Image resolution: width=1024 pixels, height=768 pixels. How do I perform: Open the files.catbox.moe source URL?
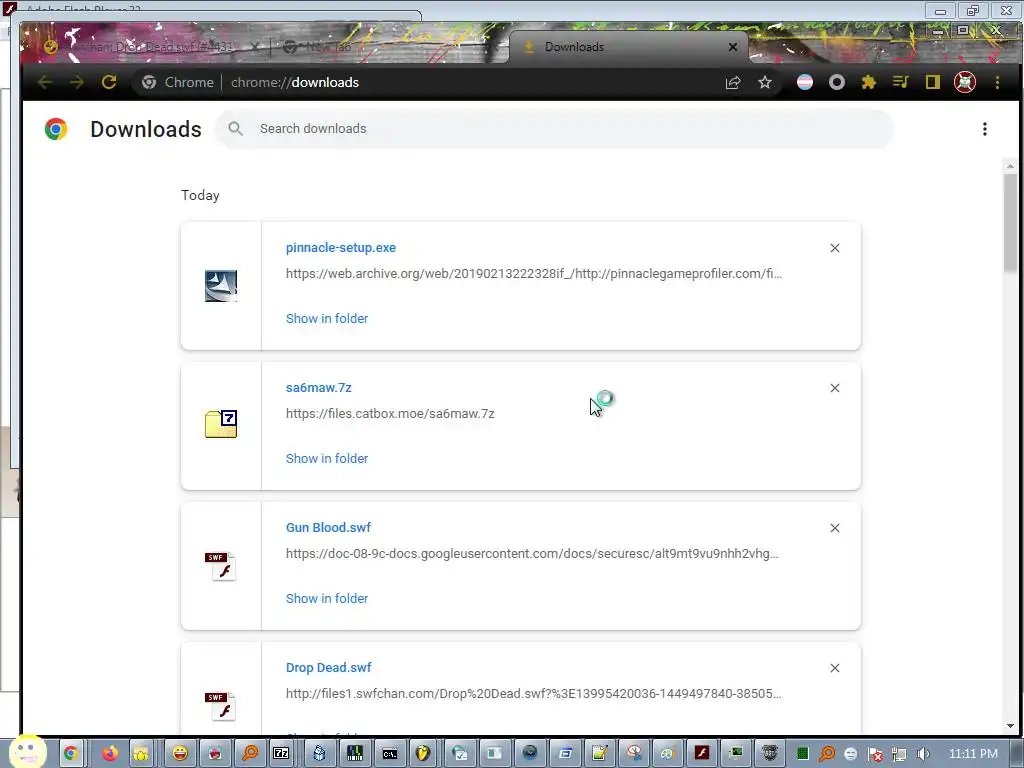coord(390,413)
